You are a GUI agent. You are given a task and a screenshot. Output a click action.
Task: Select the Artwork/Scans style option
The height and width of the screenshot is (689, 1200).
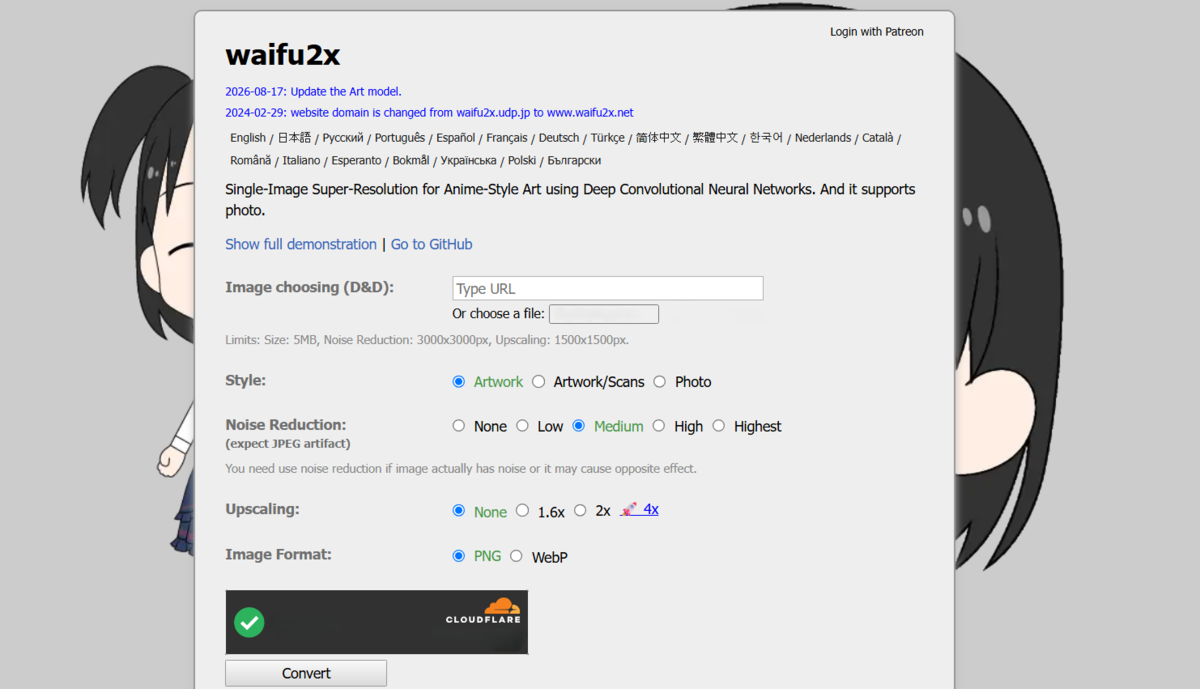539,381
